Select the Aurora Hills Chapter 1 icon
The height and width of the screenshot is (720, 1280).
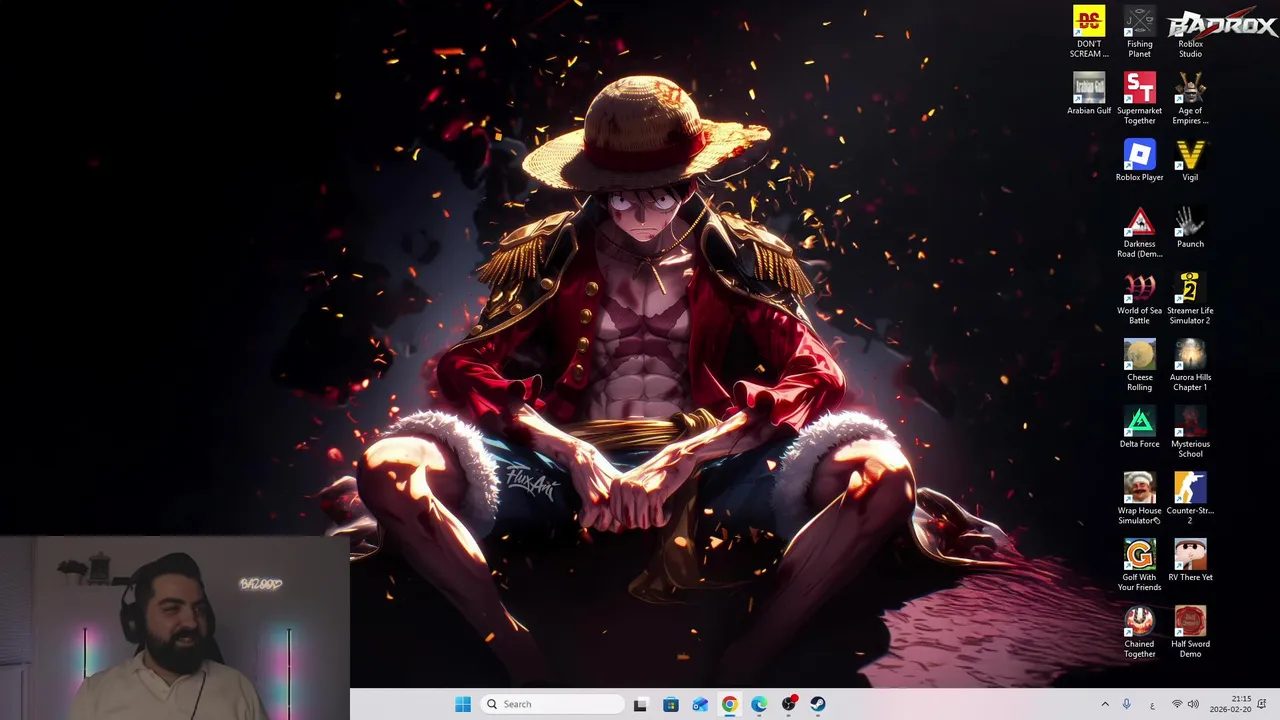click(x=1190, y=366)
